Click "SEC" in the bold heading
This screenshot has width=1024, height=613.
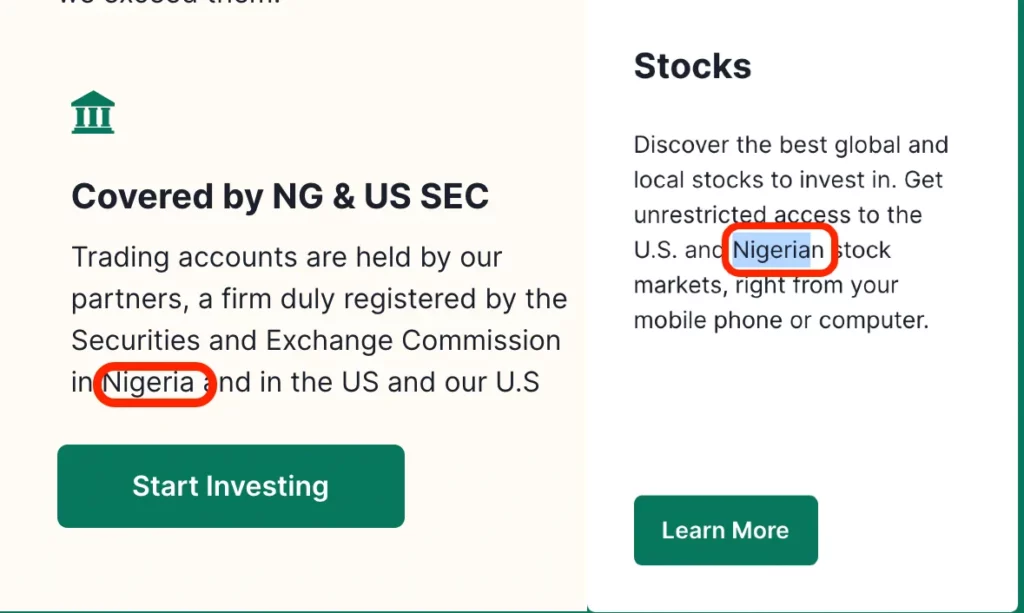click(453, 197)
